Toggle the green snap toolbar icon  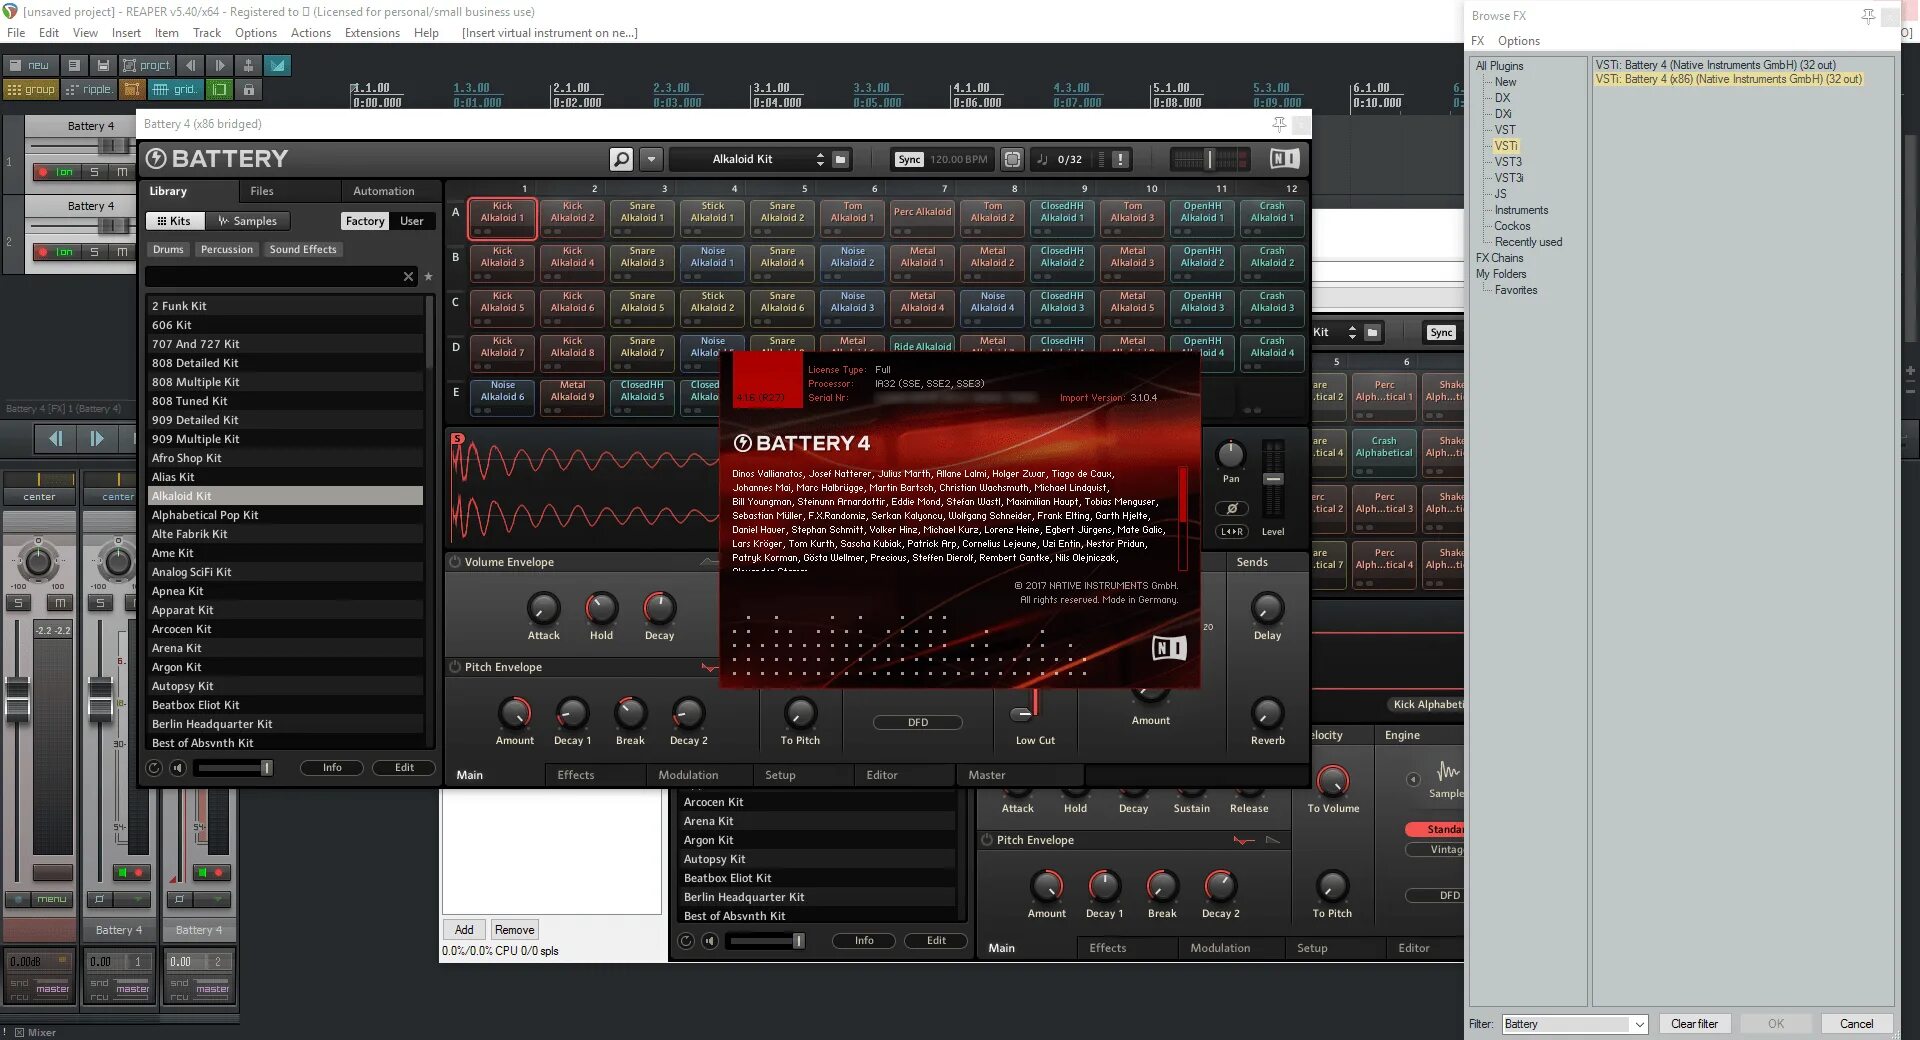[219, 89]
